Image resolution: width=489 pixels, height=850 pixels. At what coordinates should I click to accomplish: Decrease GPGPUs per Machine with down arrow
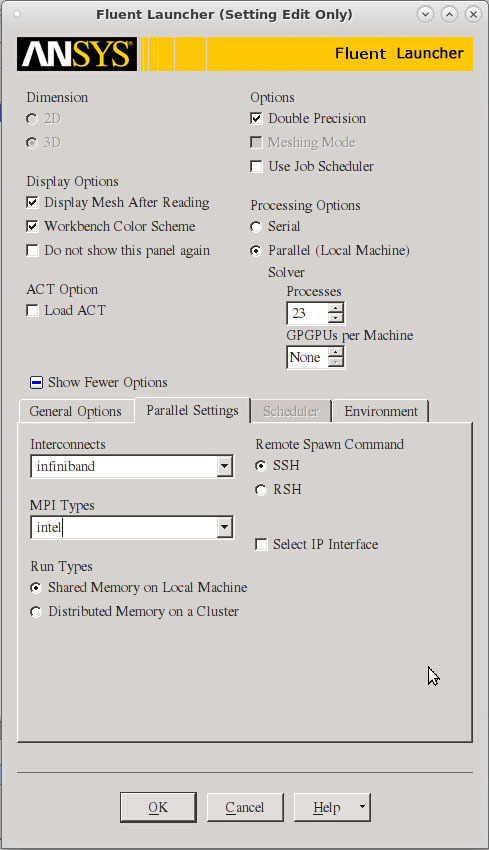[x=336, y=363]
